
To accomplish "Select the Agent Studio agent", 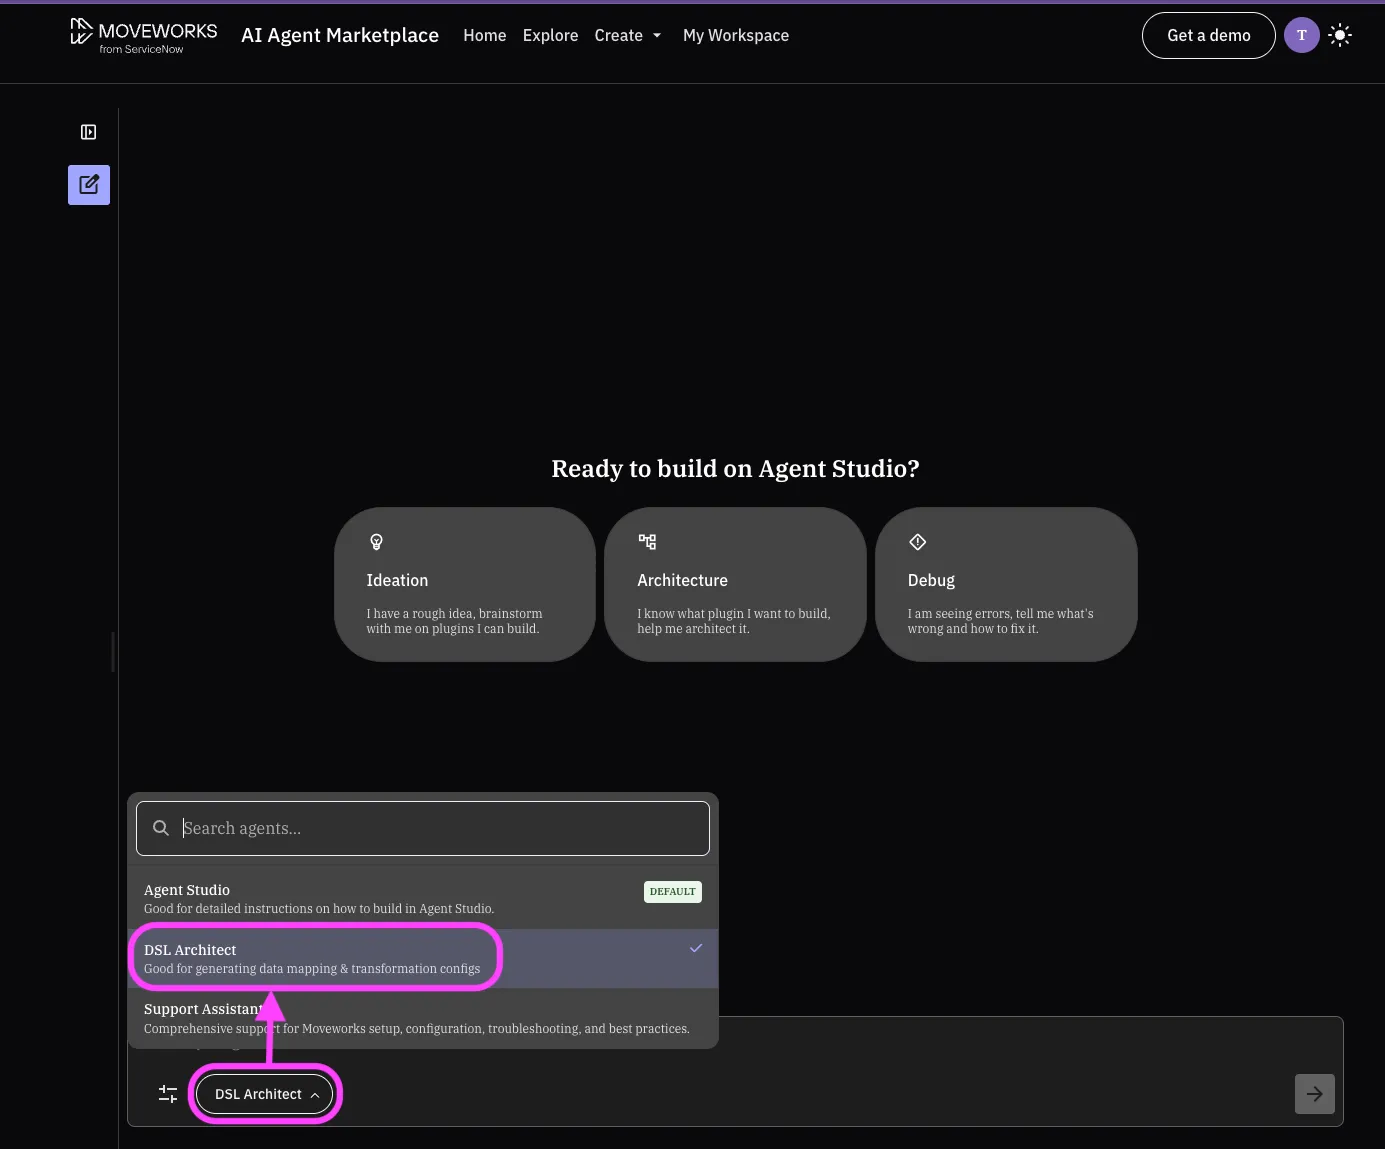I will 423,899.
